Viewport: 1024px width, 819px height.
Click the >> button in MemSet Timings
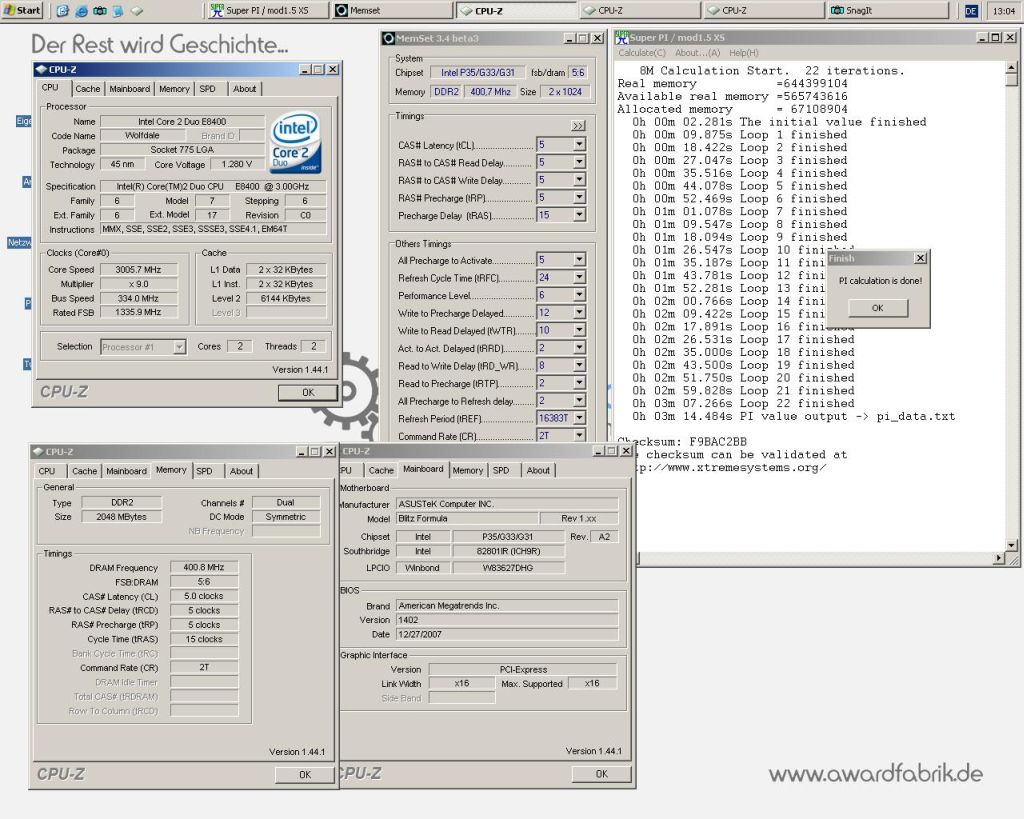[579, 126]
